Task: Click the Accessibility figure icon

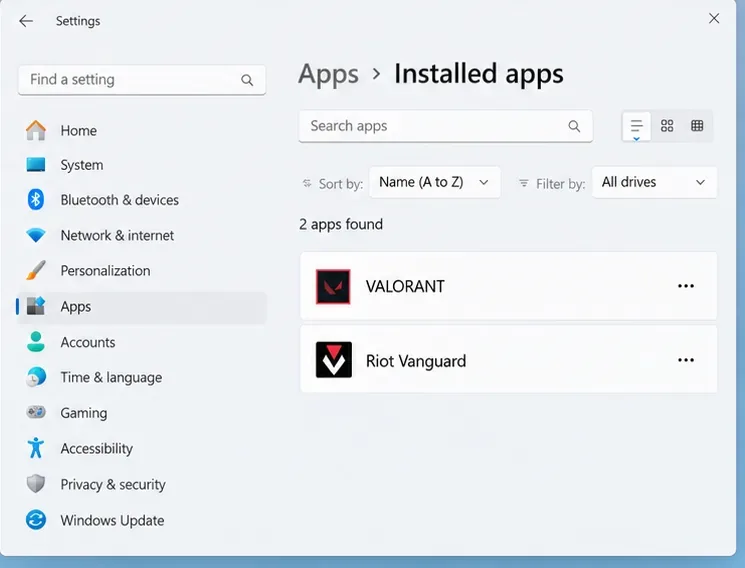Action: (36, 448)
